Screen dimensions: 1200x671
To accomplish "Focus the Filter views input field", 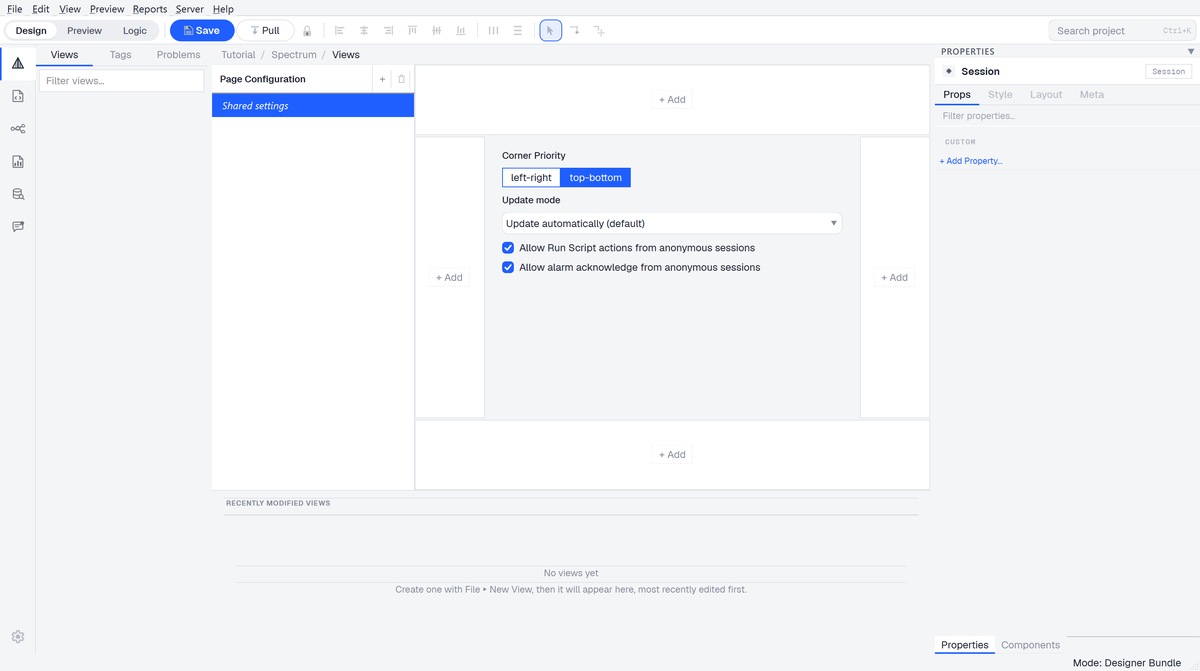I will 121,81.
